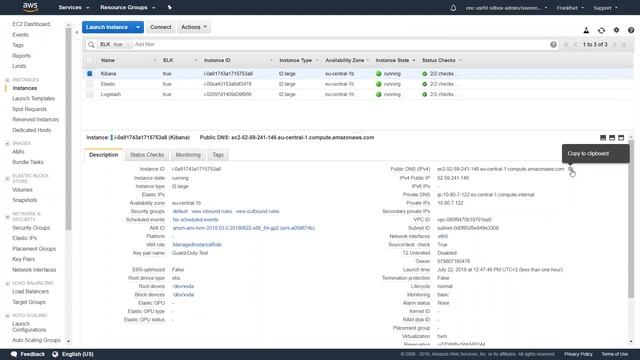Go to next page of results
640x360 pixels.
(x=615, y=44)
